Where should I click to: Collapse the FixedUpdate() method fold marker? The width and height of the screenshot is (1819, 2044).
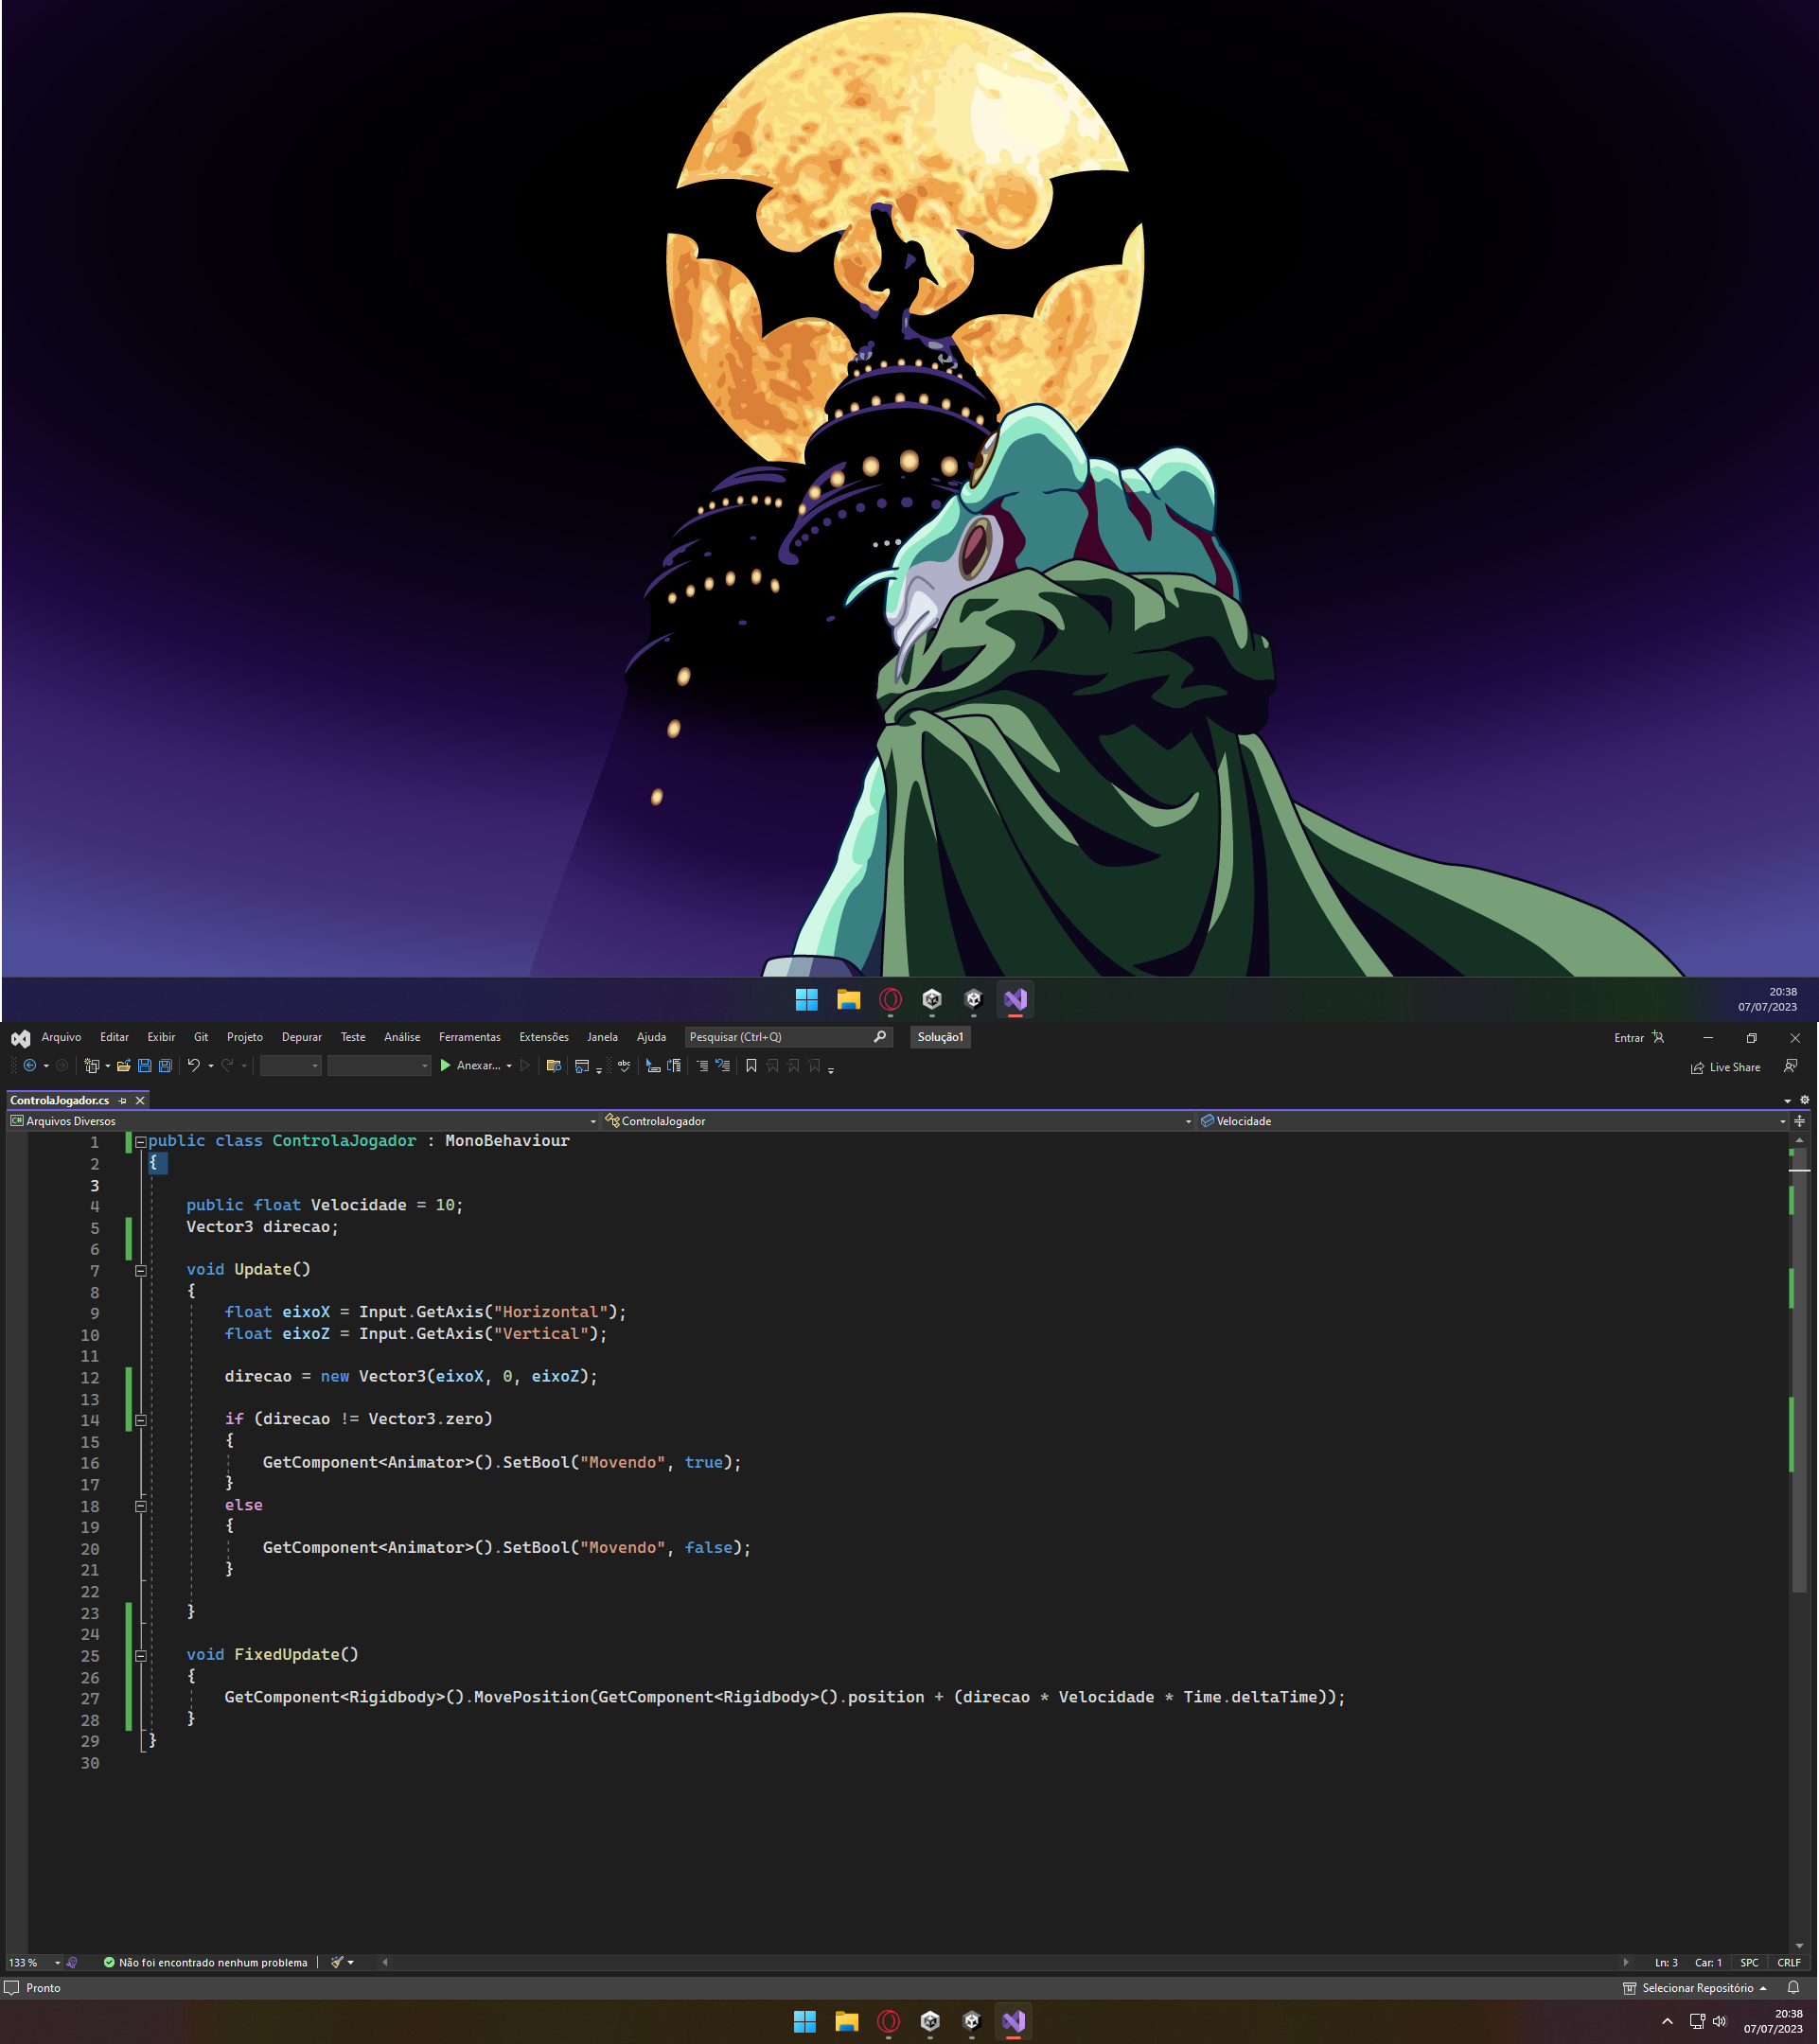click(x=141, y=1656)
